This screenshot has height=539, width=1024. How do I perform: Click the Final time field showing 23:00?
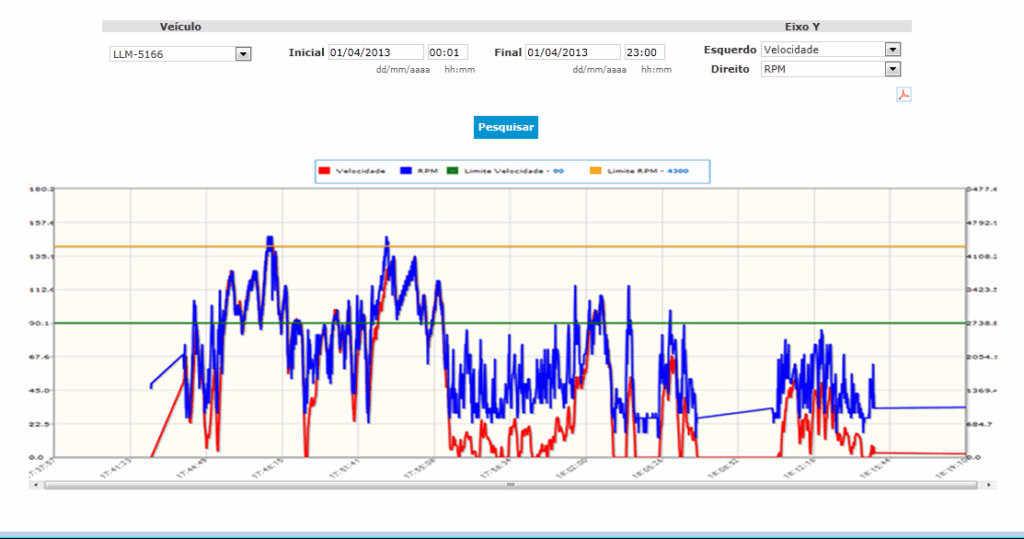point(644,52)
